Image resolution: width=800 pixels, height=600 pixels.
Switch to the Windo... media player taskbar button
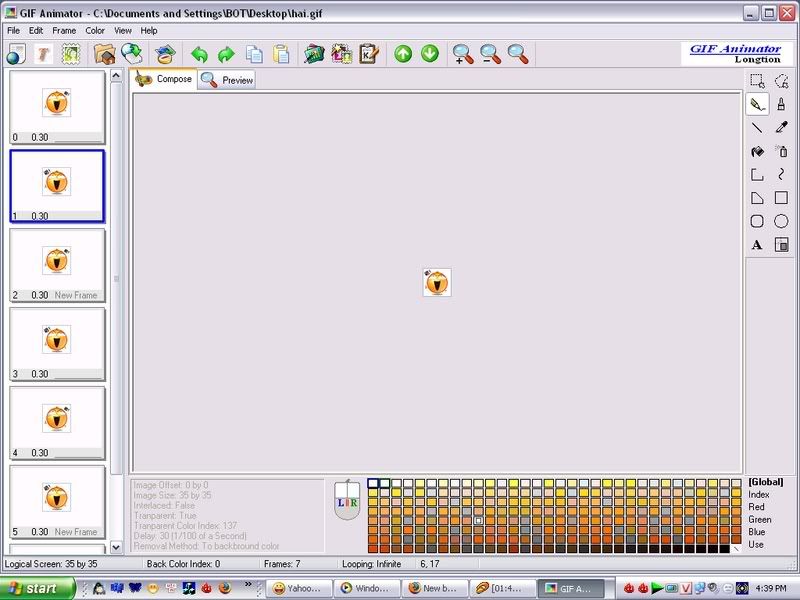pyautogui.click(x=367, y=588)
